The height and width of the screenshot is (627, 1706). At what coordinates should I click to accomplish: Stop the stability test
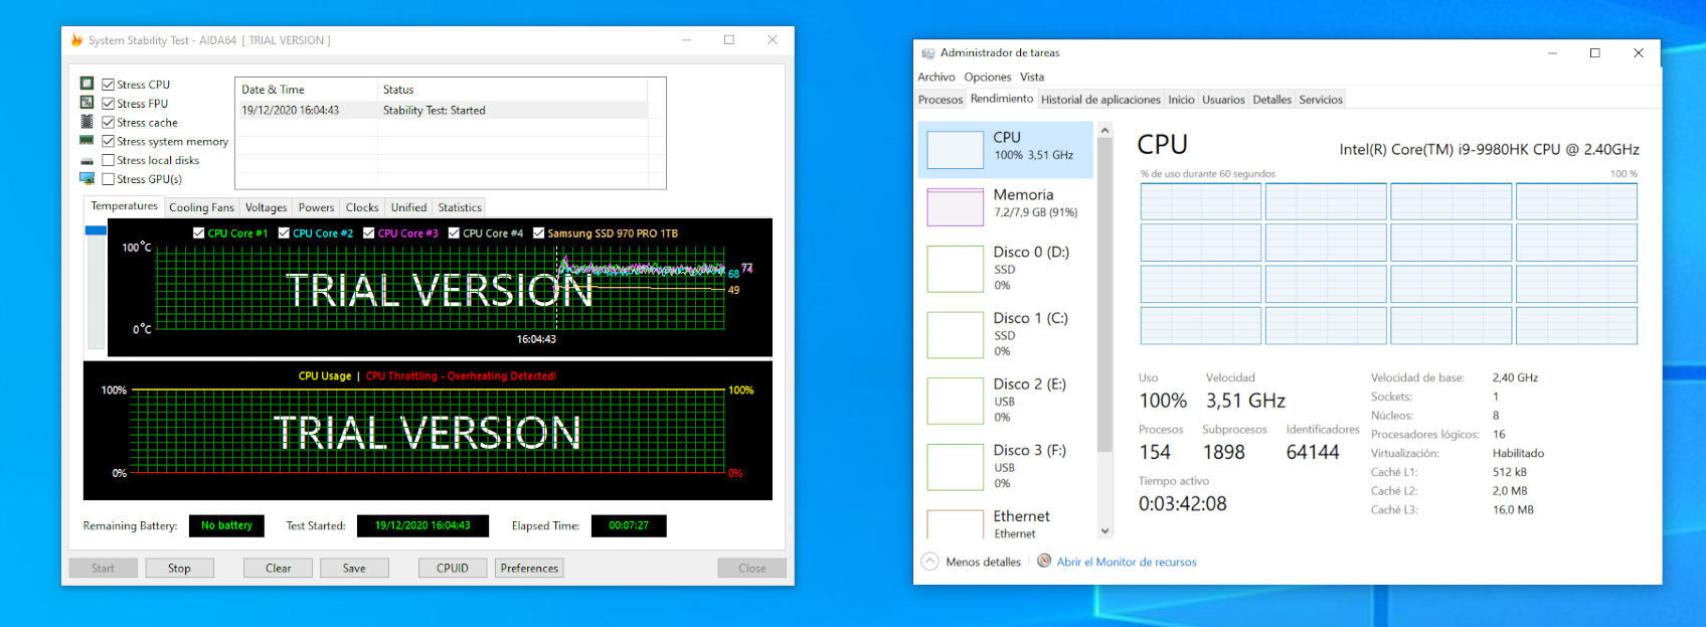point(179,568)
